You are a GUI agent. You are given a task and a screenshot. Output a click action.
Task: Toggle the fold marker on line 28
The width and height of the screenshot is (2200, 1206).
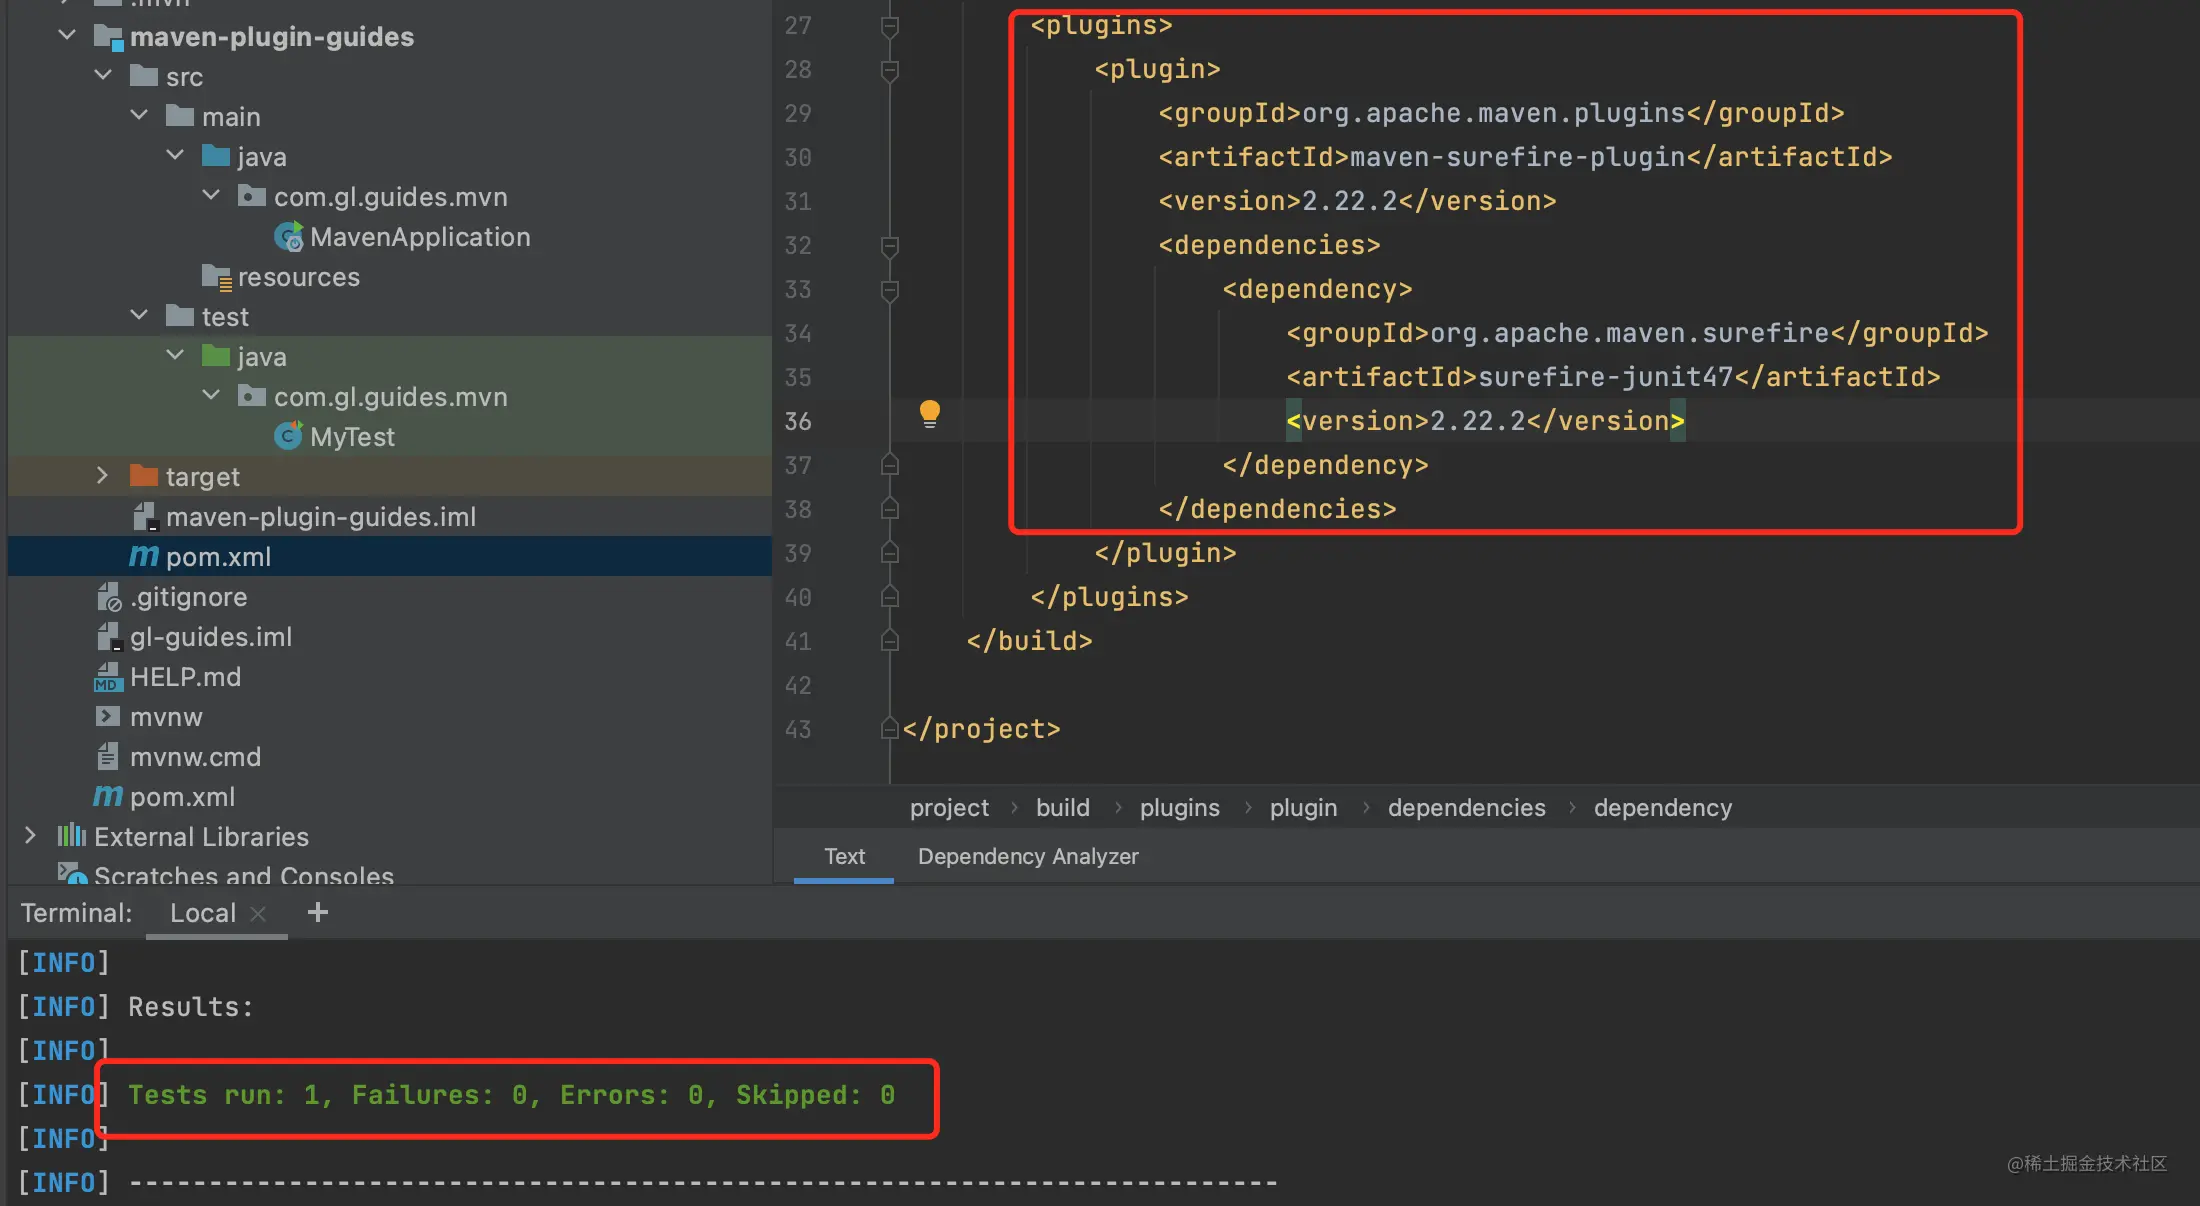click(x=889, y=70)
